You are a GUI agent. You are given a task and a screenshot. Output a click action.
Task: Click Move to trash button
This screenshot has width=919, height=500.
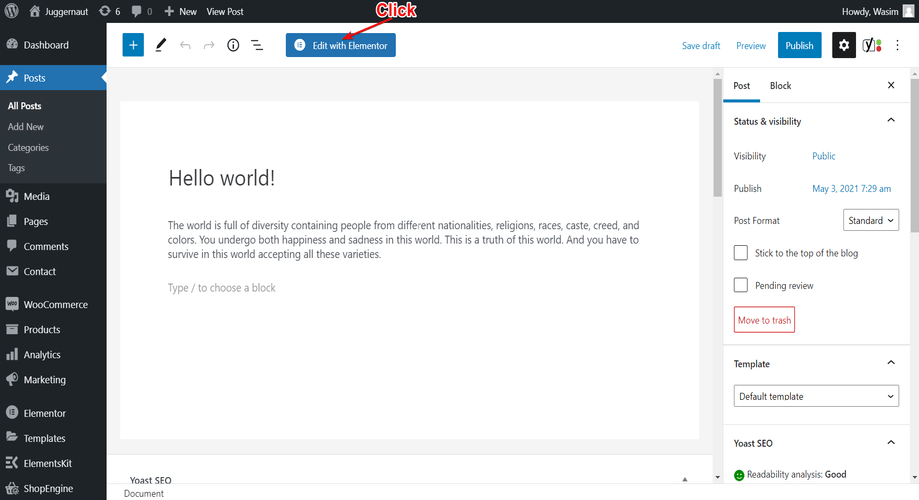(x=764, y=320)
